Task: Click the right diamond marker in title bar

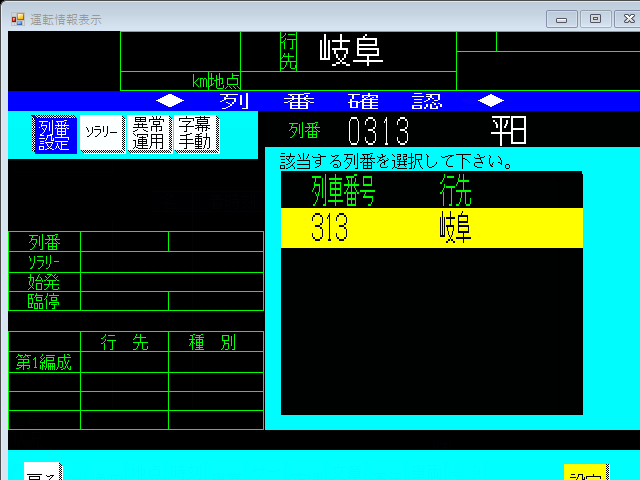Action: click(491, 100)
